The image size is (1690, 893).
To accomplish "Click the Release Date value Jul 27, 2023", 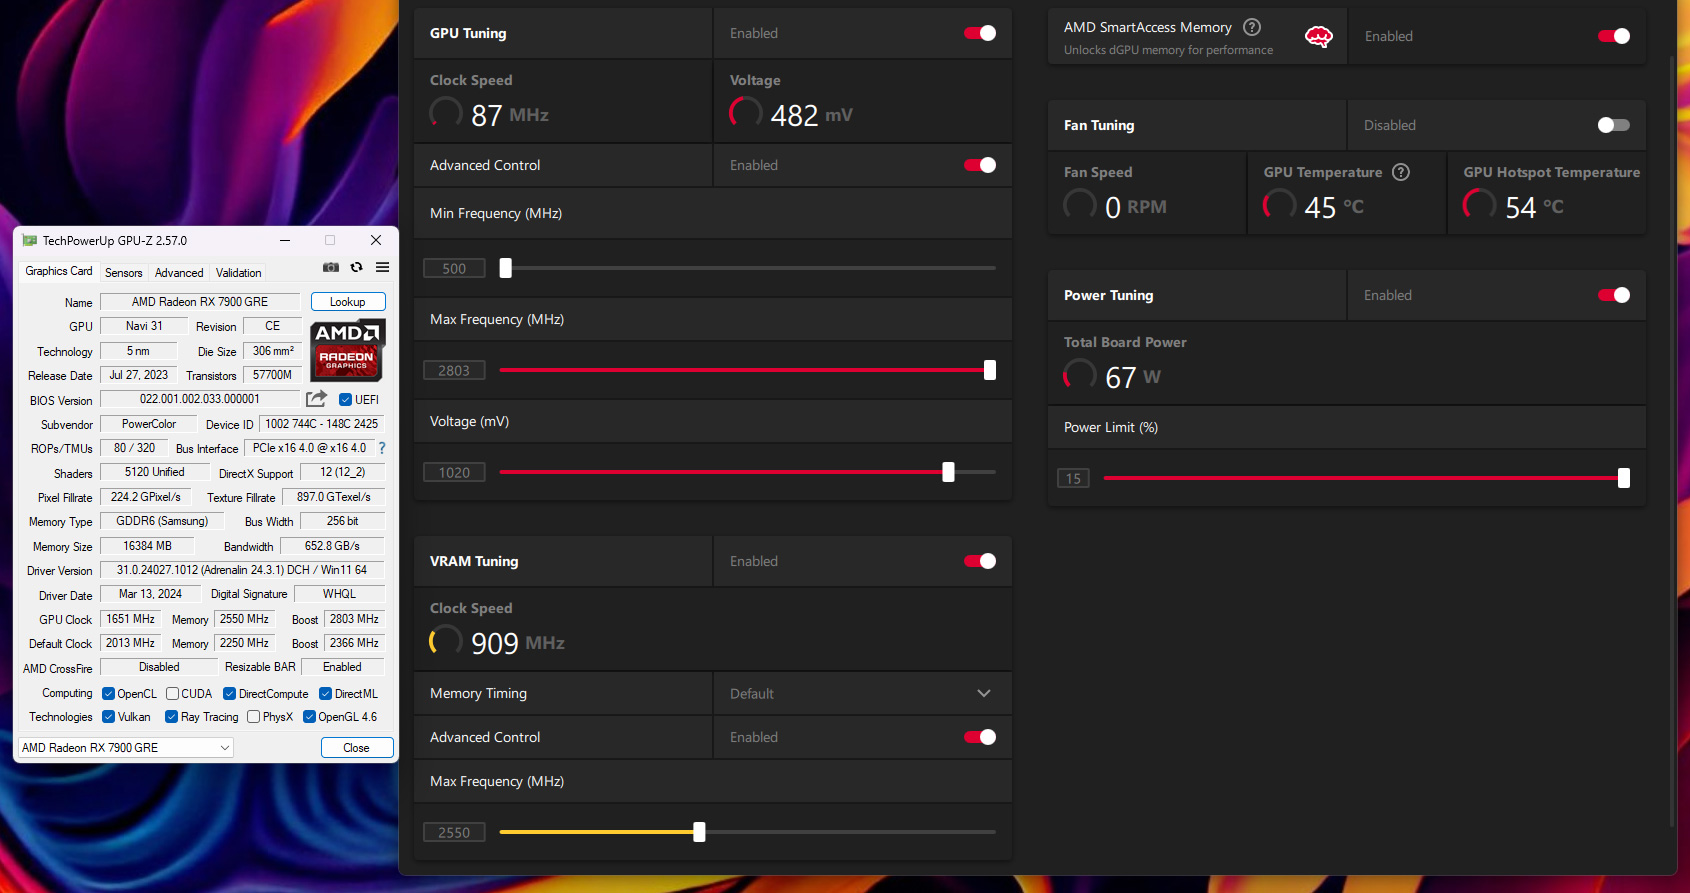I will [x=139, y=375].
